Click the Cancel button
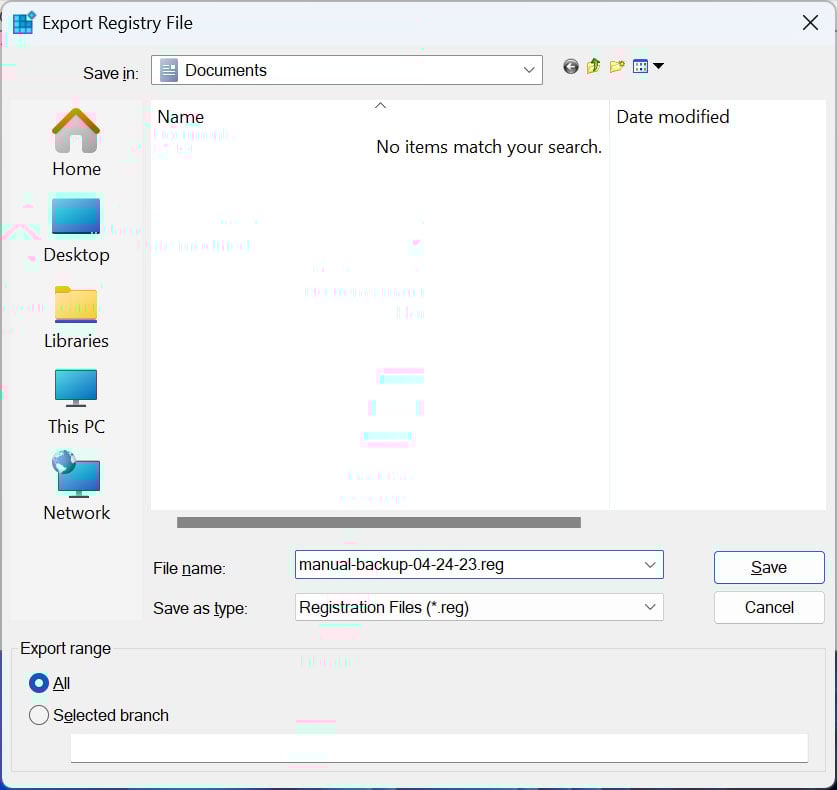837x790 pixels. (x=768, y=607)
